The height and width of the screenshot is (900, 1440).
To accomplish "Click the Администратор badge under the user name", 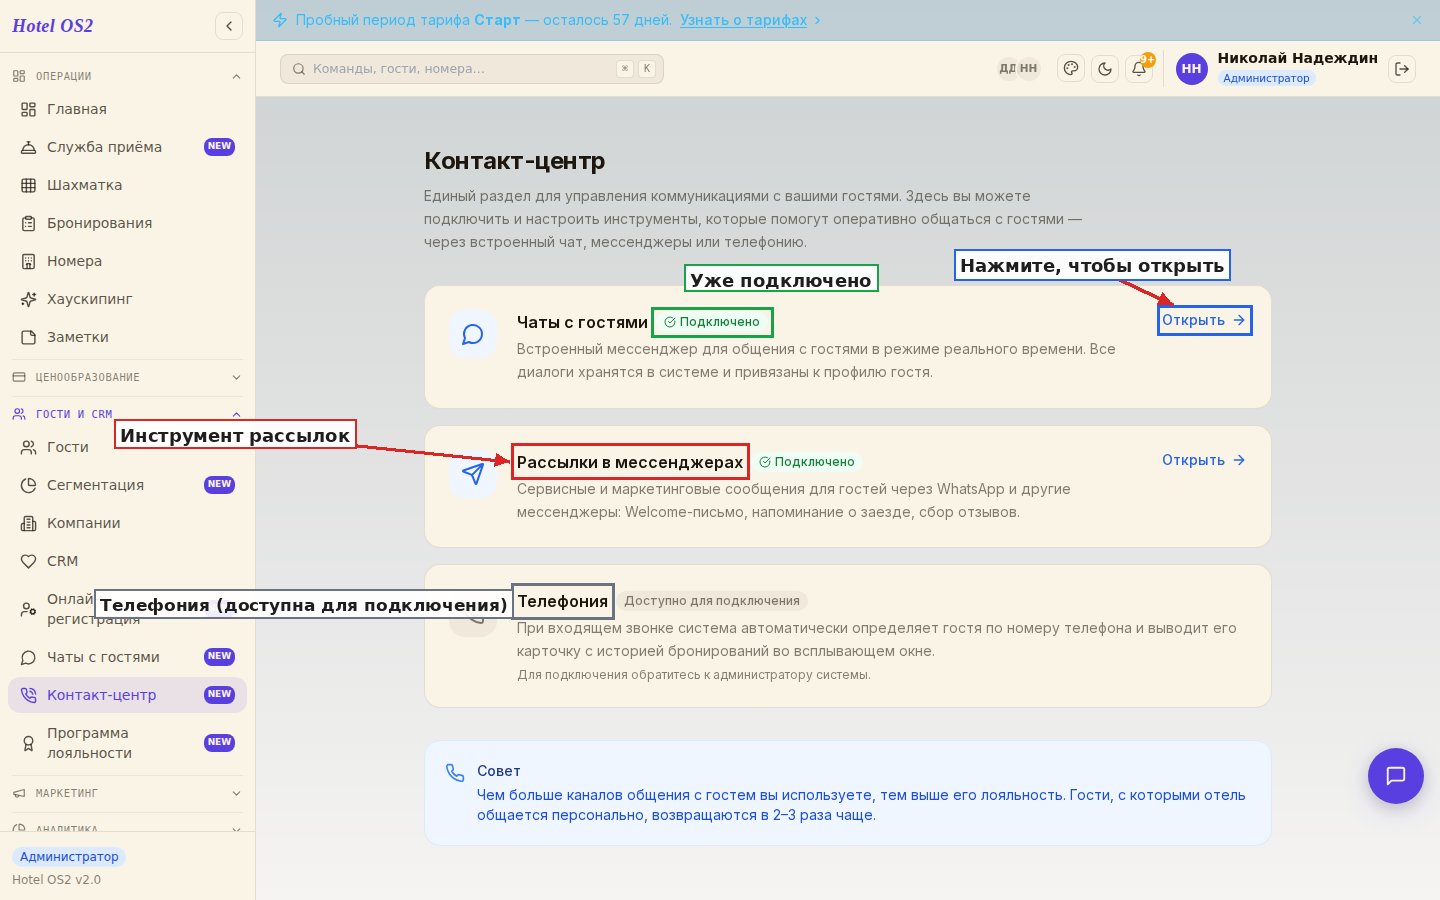I will point(1266,78).
